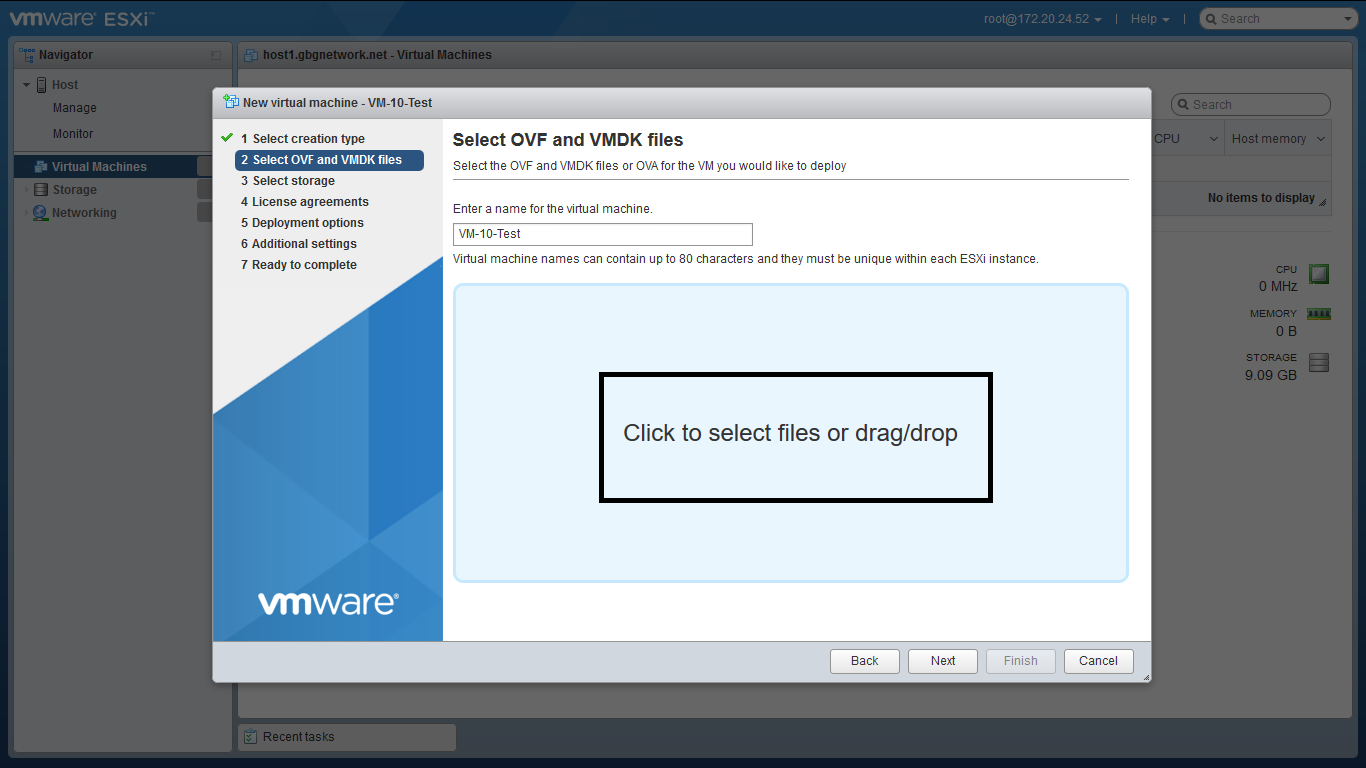Cancel the new virtual machine wizard
1366x768 pixels.
pyautogui.click(x=1098, y=661)
